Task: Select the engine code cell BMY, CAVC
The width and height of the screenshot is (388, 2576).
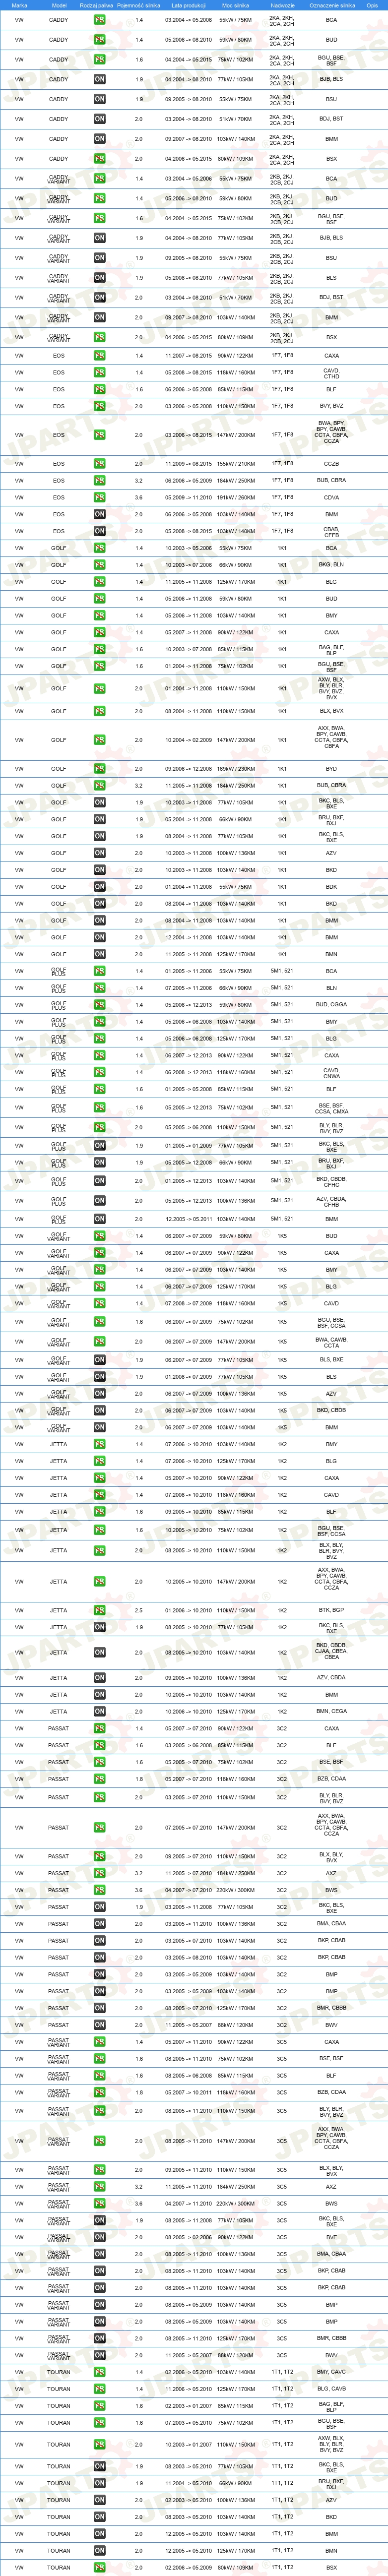Action: pos(331,2372)
